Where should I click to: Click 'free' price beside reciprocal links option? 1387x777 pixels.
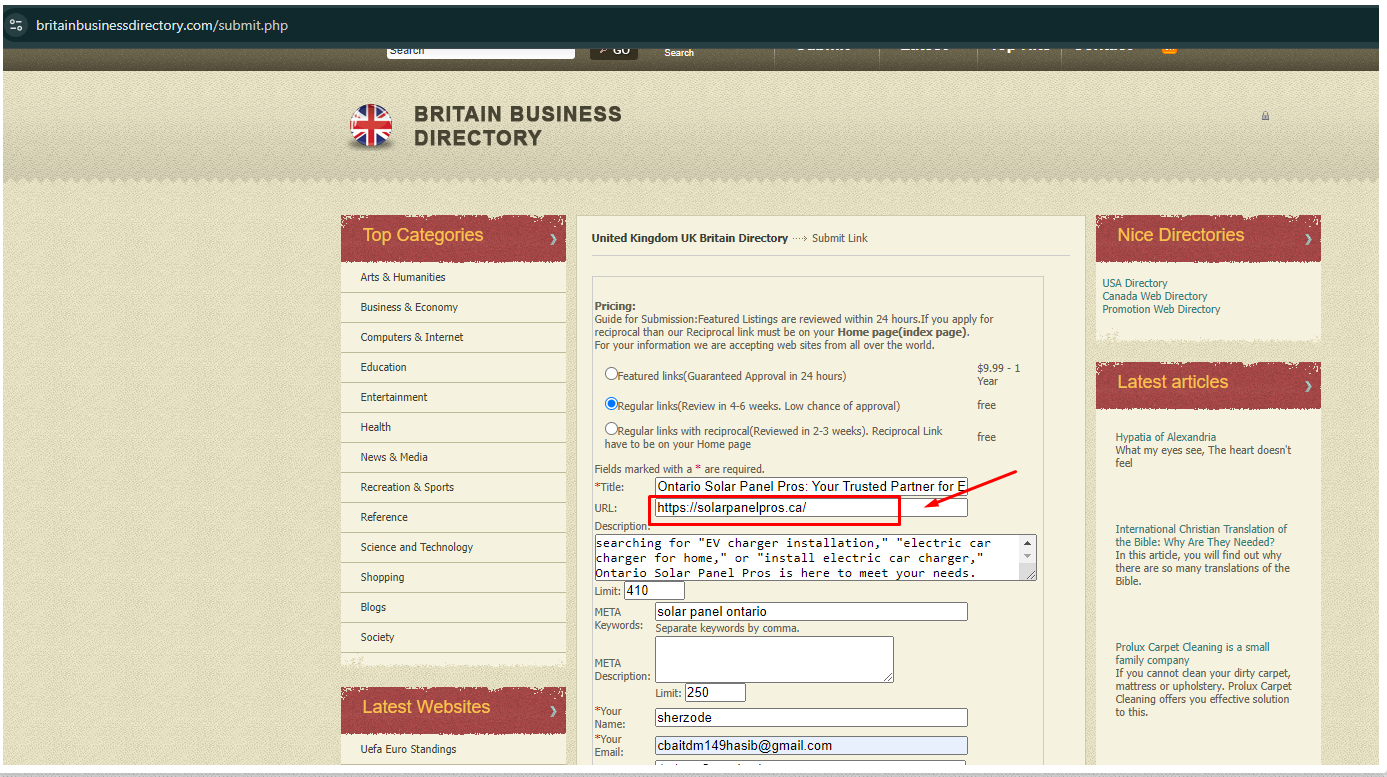pyautogui.click(x=986, y=437)
